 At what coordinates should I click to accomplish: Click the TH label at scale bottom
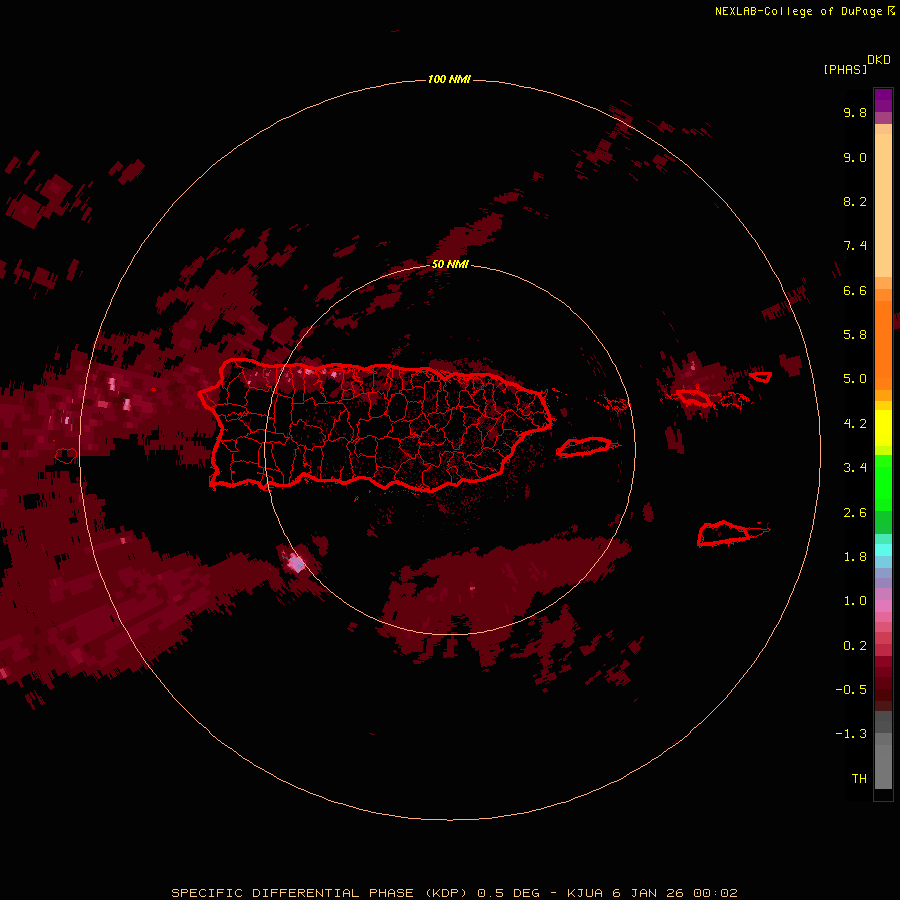(x=859, y=779)
